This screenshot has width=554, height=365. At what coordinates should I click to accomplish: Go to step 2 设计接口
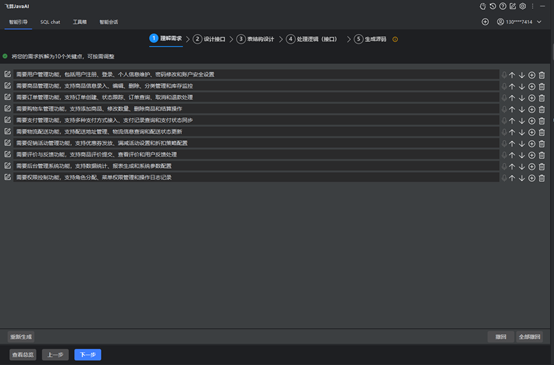[x=209, y=39]
